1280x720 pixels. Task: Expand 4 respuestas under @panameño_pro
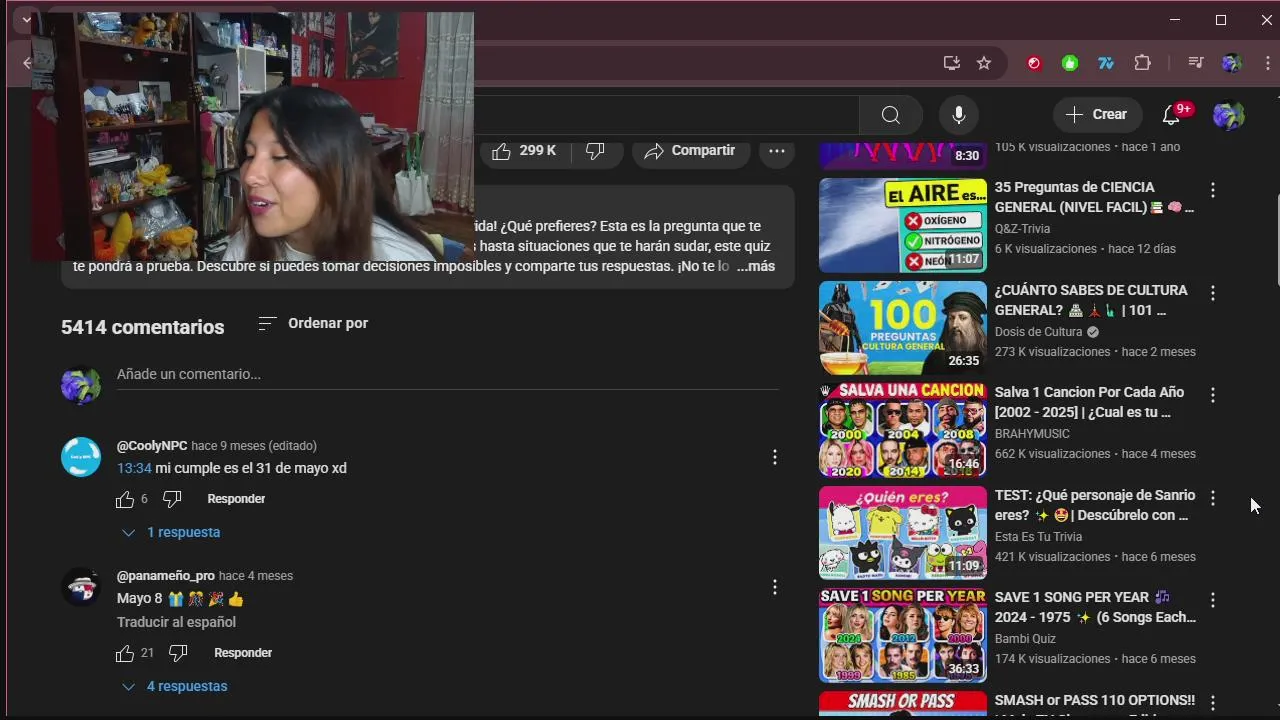[174, 687]
